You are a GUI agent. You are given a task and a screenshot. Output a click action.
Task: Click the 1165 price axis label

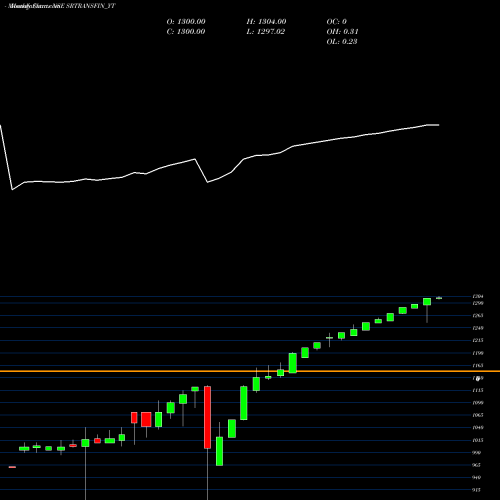[478, 366]
